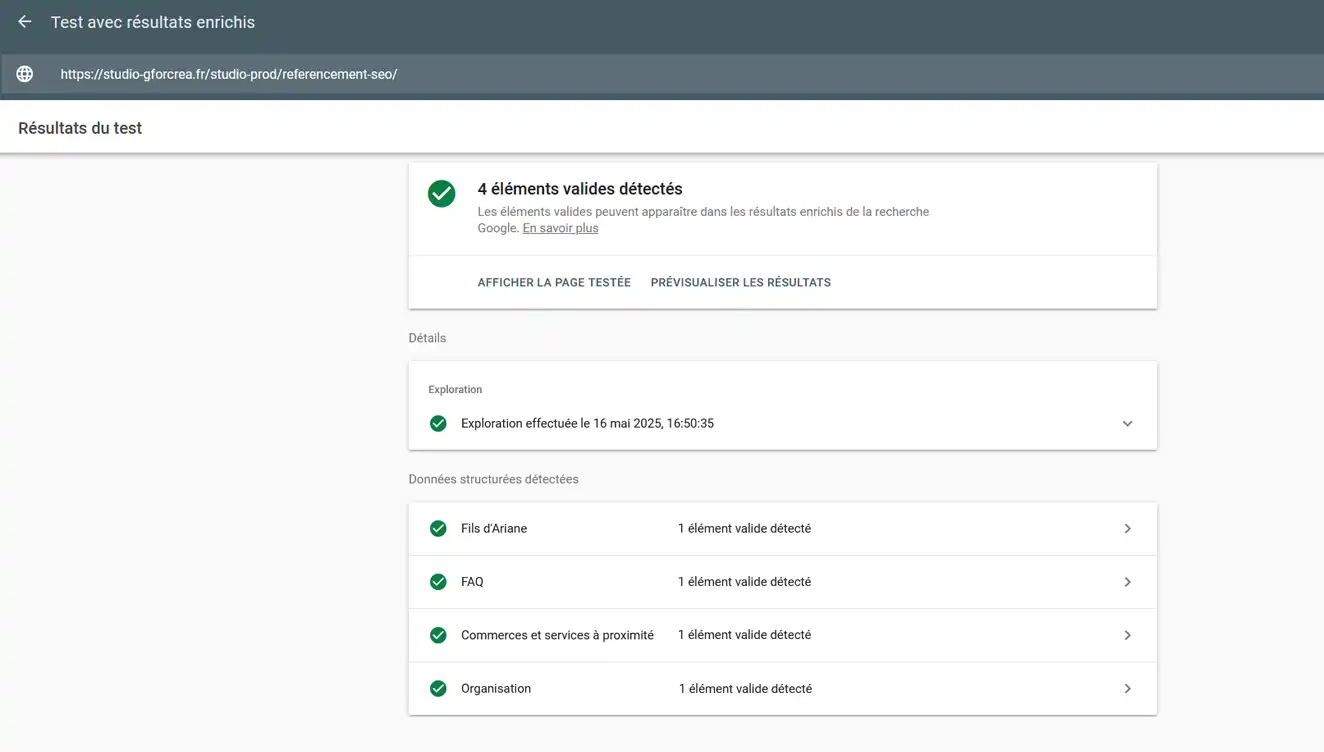This screenshot has height=752, width=1324.
Task: Click the Données structurées détectées label
Action: 493,479
